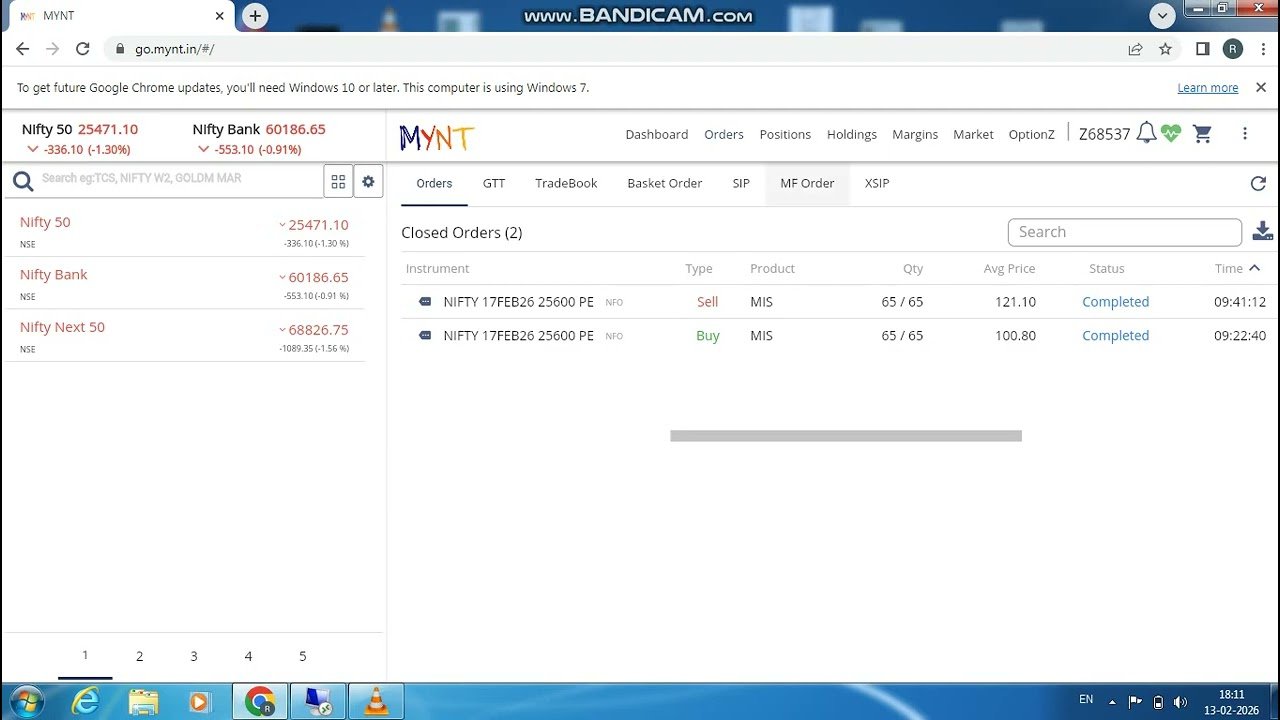Refresh orders using the reload icon
Screen dimensions: 1280x720
pyautogui.click(x=1258, y=183)
